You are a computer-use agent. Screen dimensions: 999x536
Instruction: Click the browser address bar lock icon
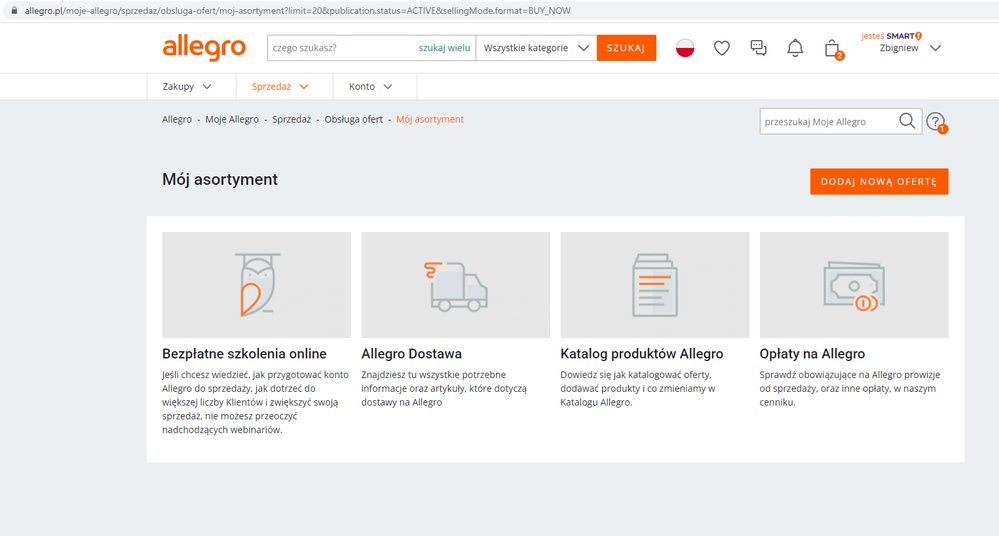pos(14,10)
